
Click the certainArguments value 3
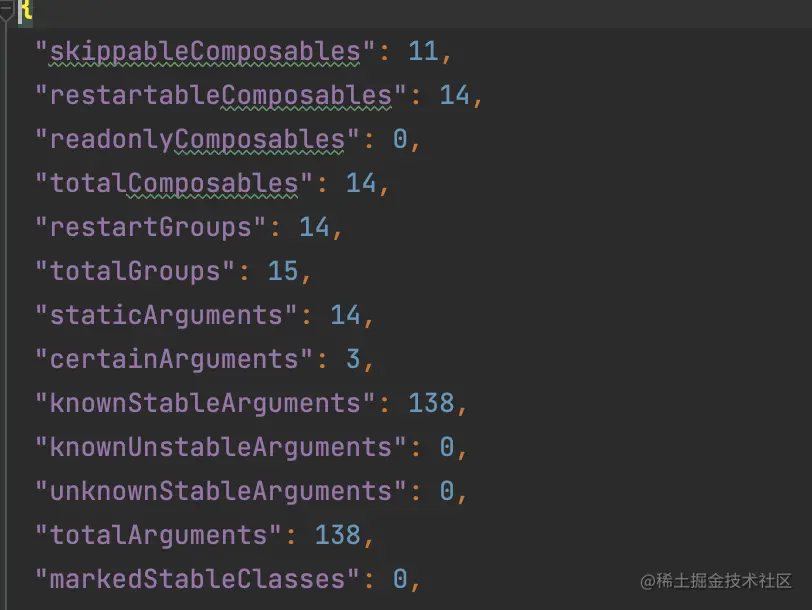353,359
